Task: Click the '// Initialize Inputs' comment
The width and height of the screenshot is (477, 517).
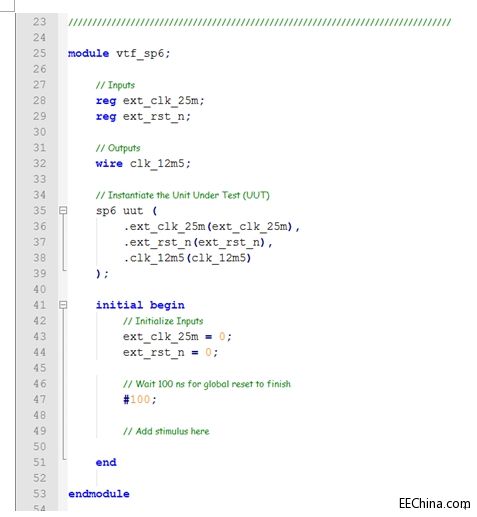Action: (x=163, y=321)
